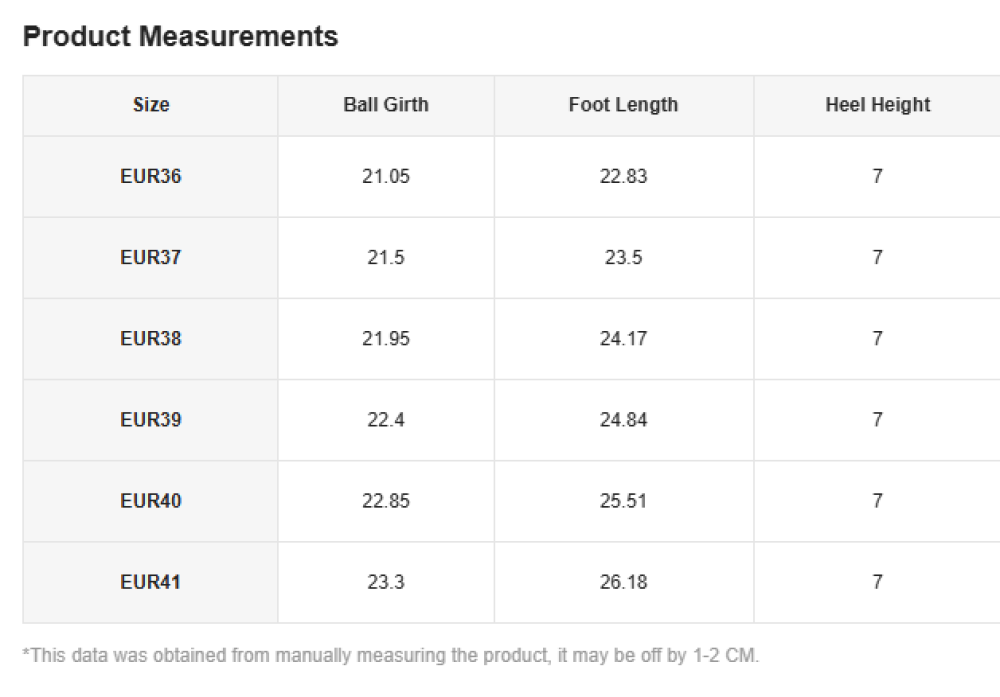The height and width of the screenshot is (697, 1000).
Task: Select the EUR36 size row label
Action: pyautogui.click(x=151, y=177)
